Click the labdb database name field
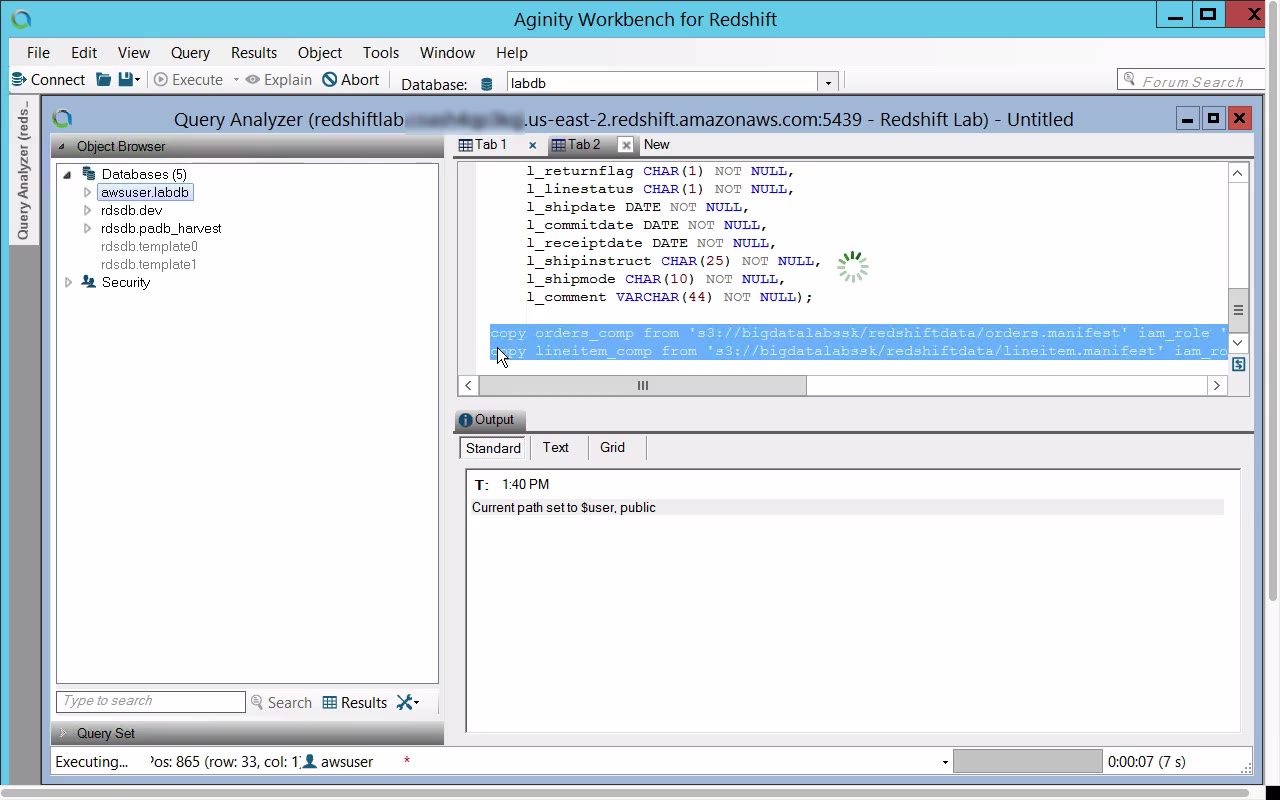This screenshot has width=1280, height=800. pos(662,83)
